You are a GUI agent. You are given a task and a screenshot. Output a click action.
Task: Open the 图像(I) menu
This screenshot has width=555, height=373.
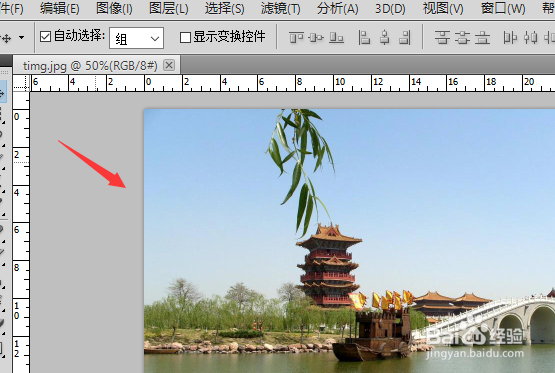click(x=114, y=8)
